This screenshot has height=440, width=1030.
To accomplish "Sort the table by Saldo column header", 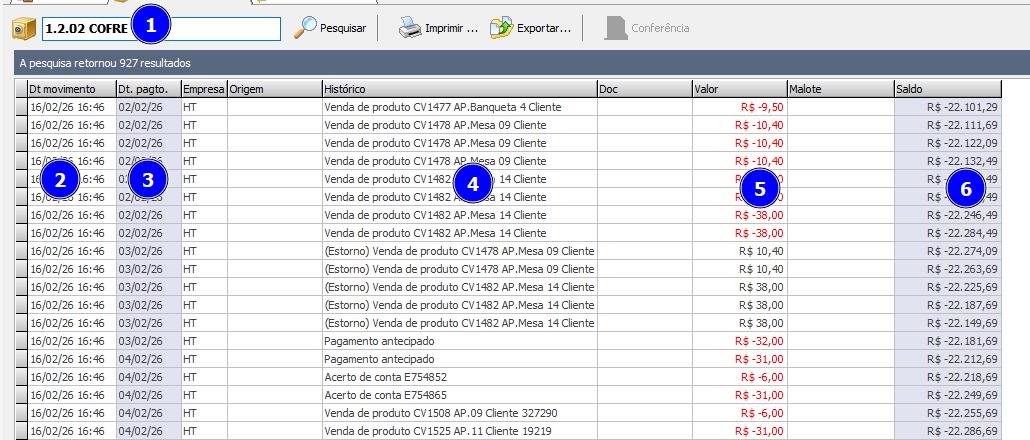I will tap(946, 89).
